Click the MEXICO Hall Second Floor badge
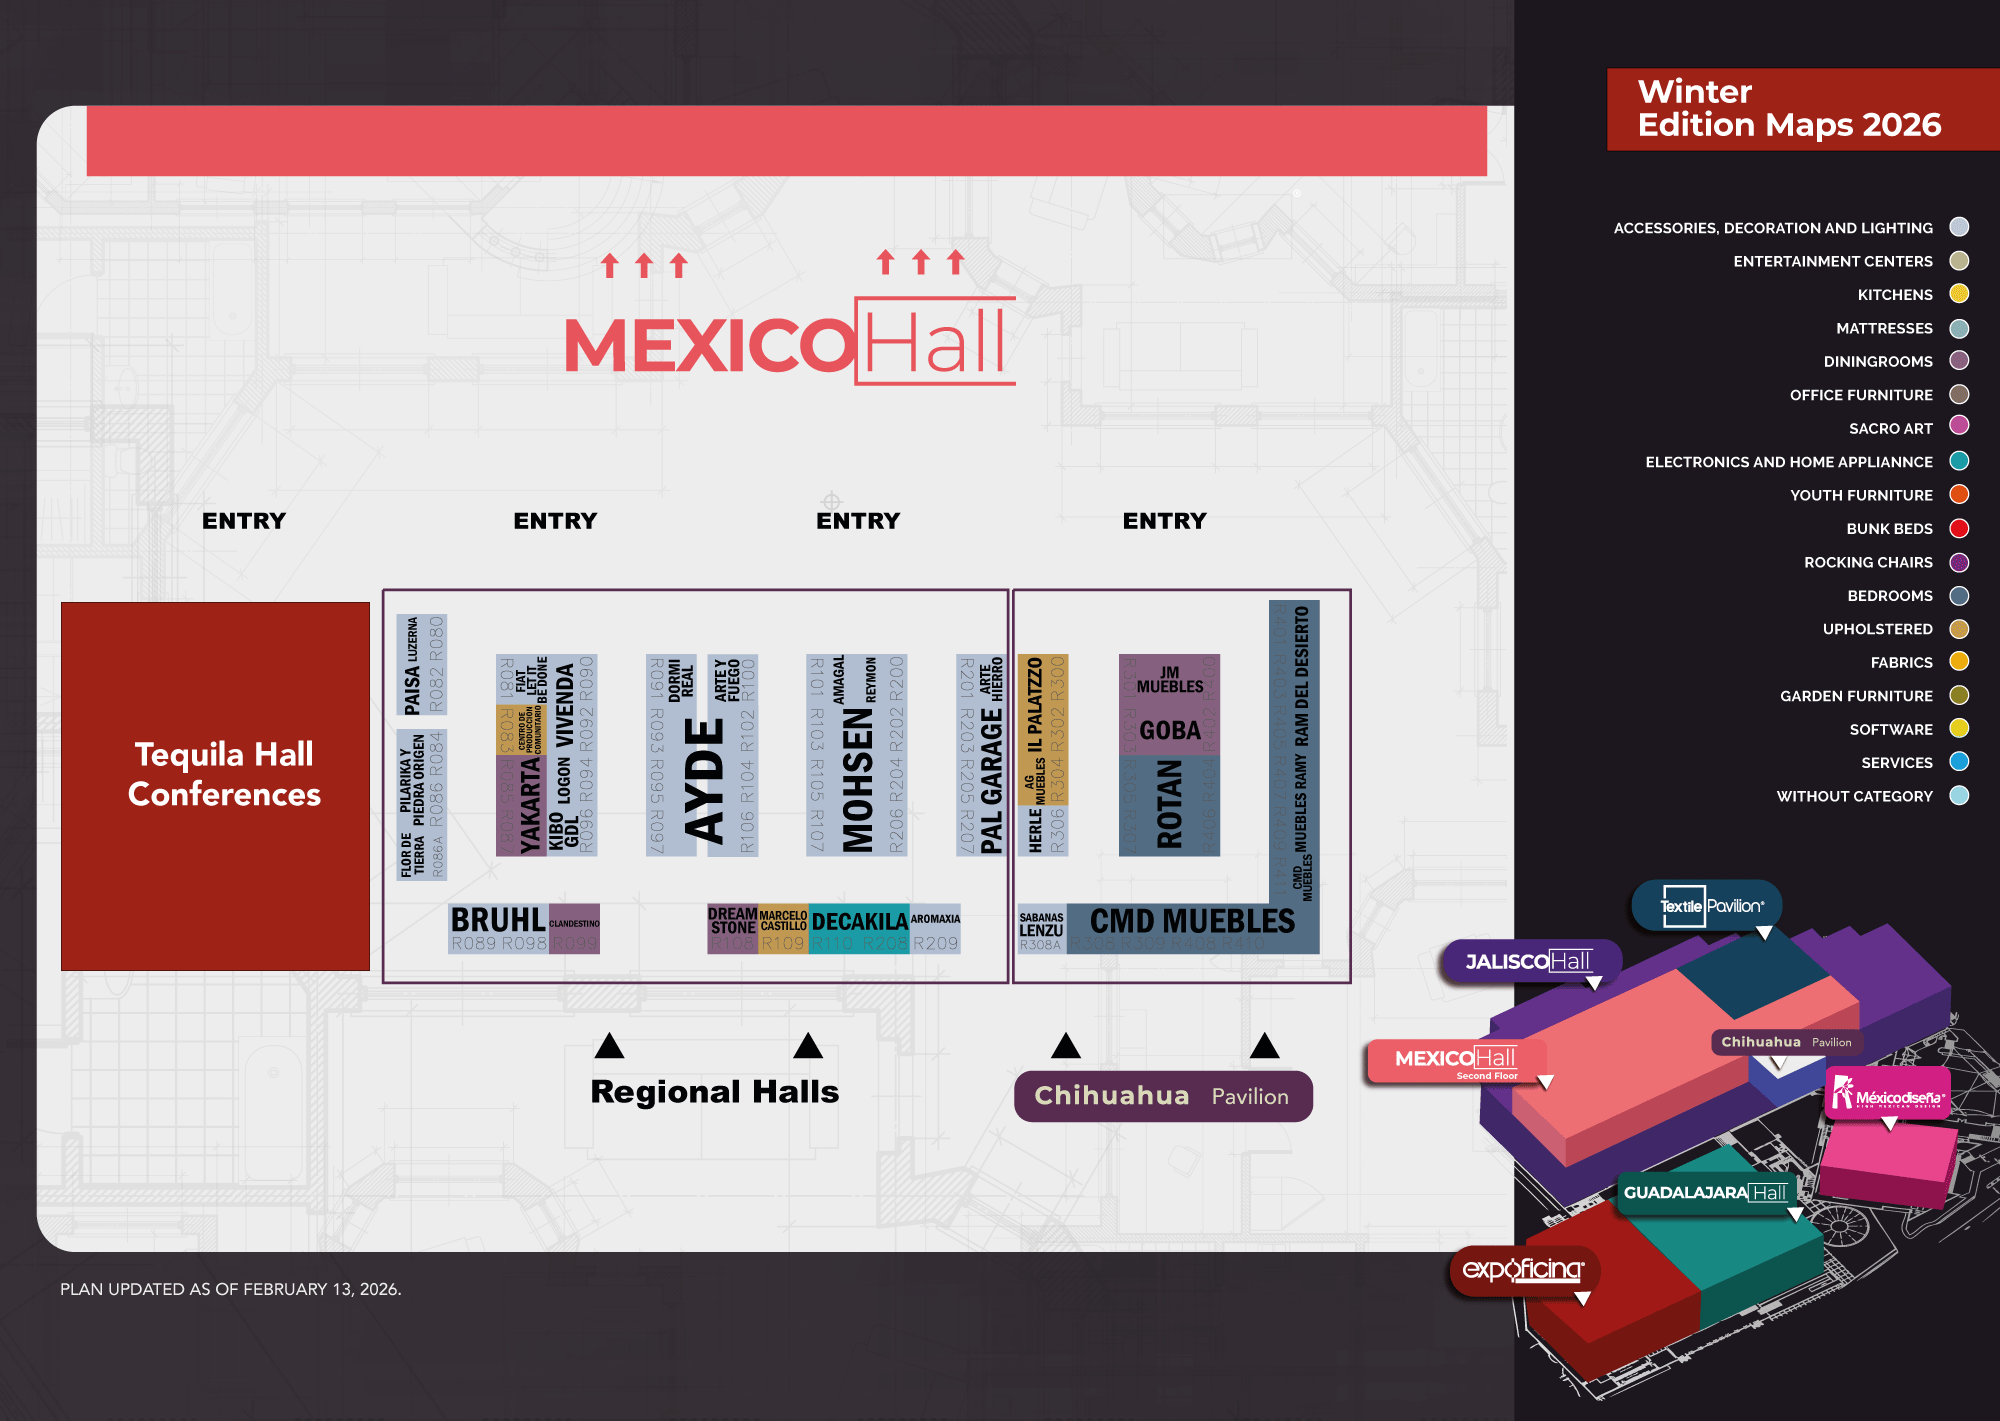This screenshot has height=1421, width=2000. 1455,1060
